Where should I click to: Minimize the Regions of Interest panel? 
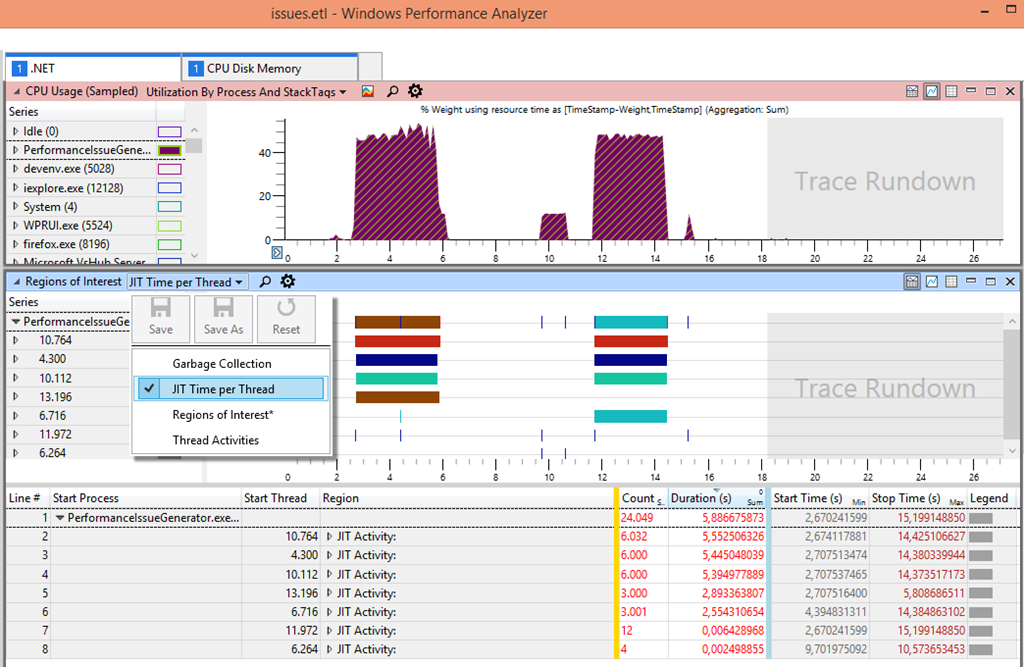point(971,282)
